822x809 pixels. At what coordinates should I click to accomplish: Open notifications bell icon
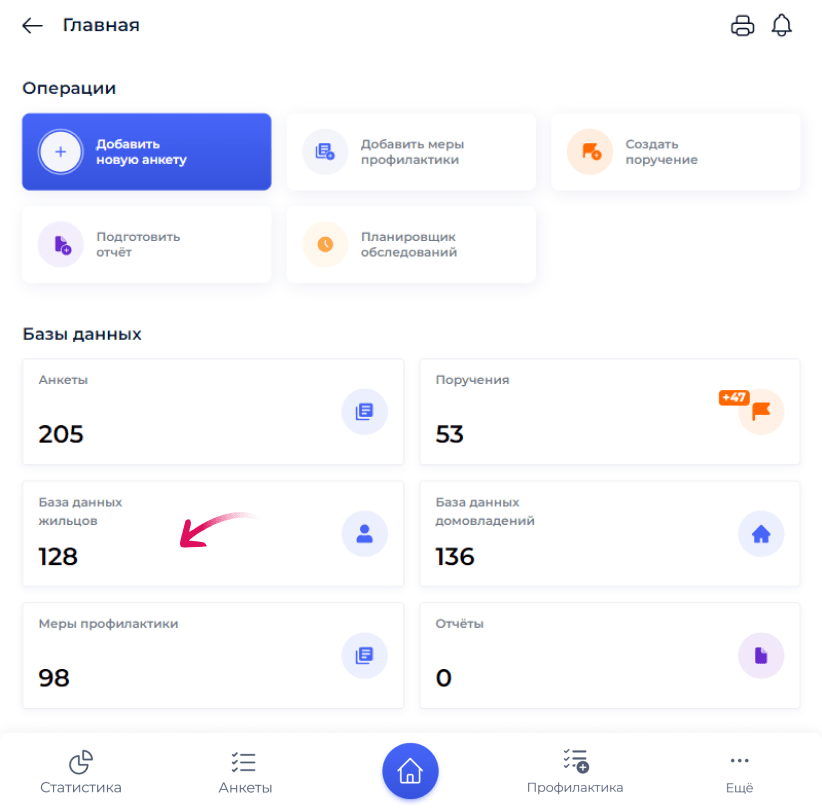[x=781, y=26]
